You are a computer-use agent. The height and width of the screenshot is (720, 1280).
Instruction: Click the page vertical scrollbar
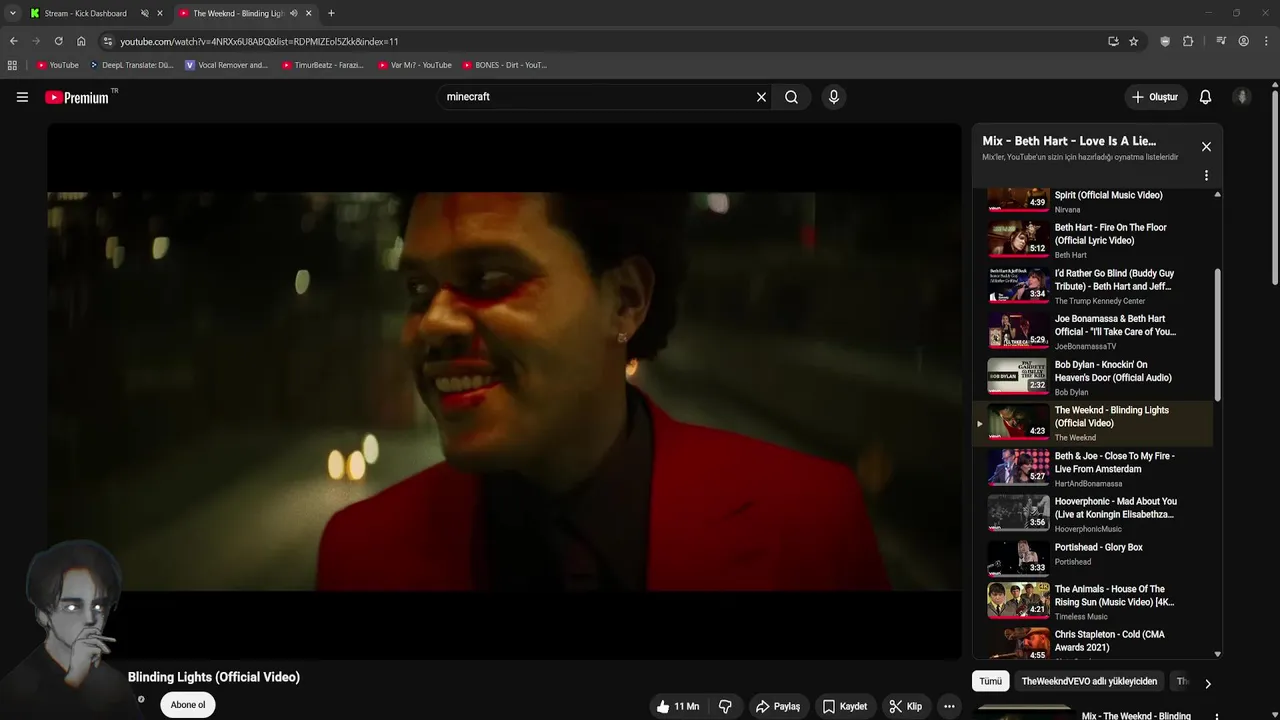tap(1275, 190)
